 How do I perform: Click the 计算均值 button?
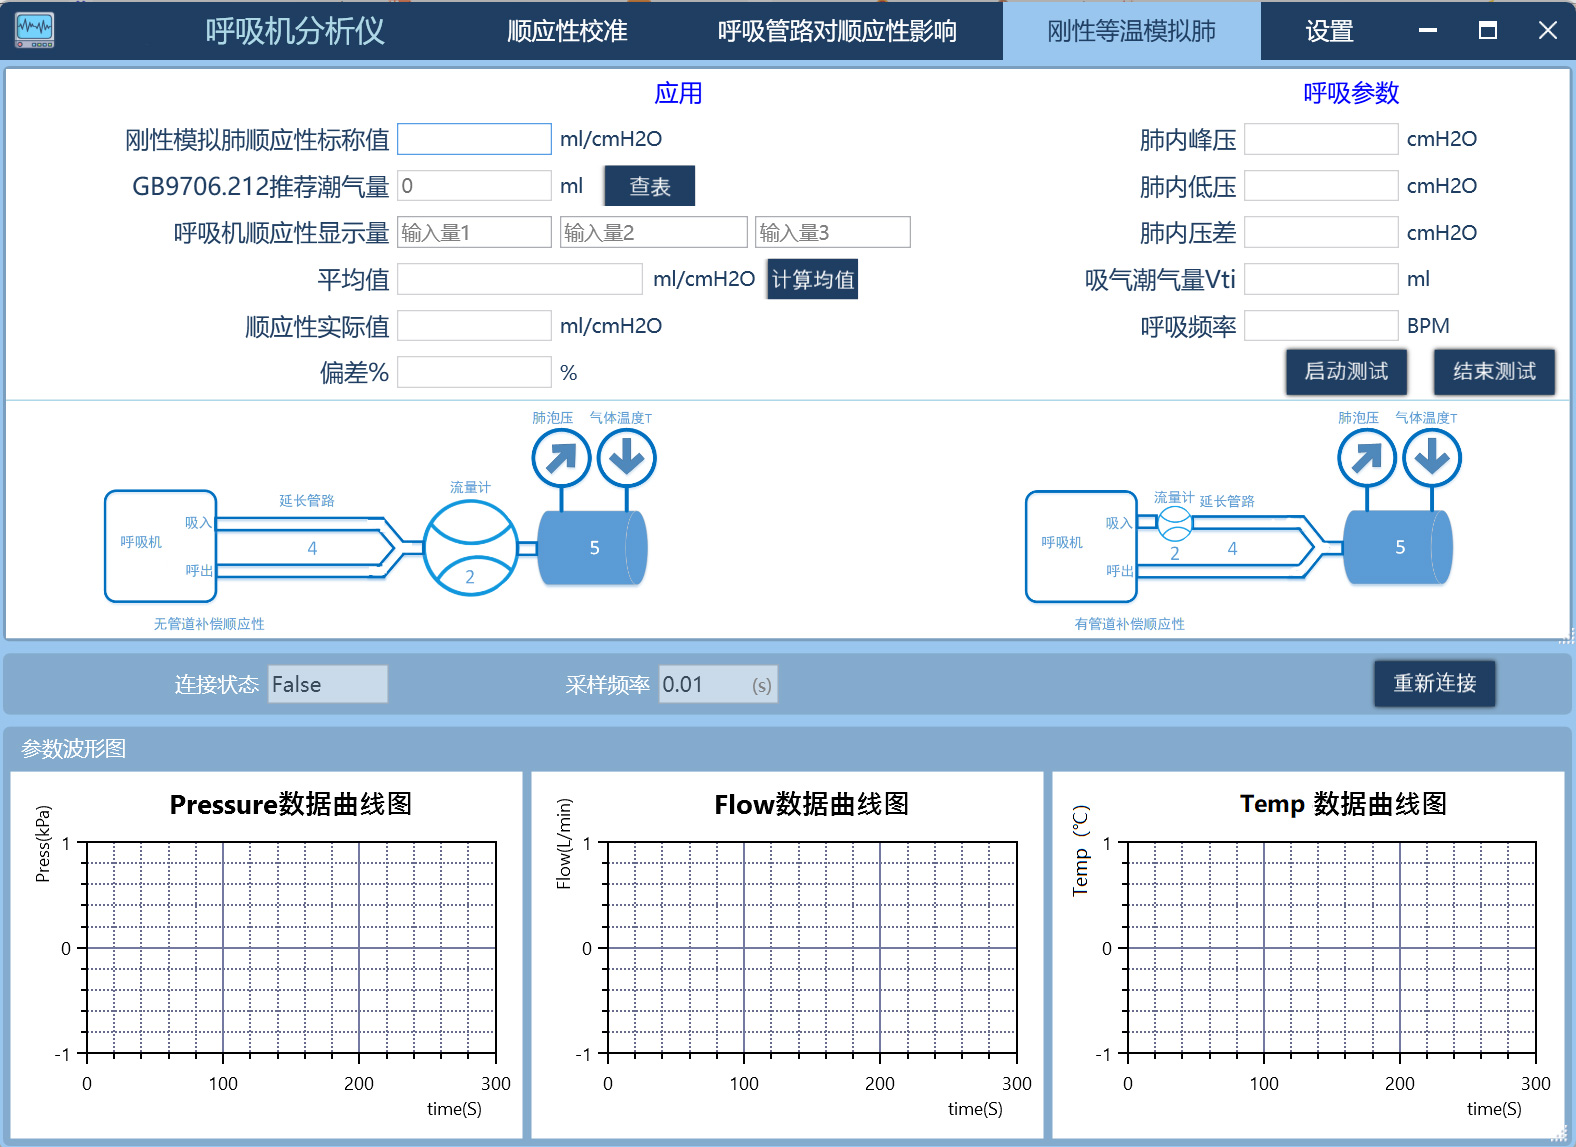812,280
